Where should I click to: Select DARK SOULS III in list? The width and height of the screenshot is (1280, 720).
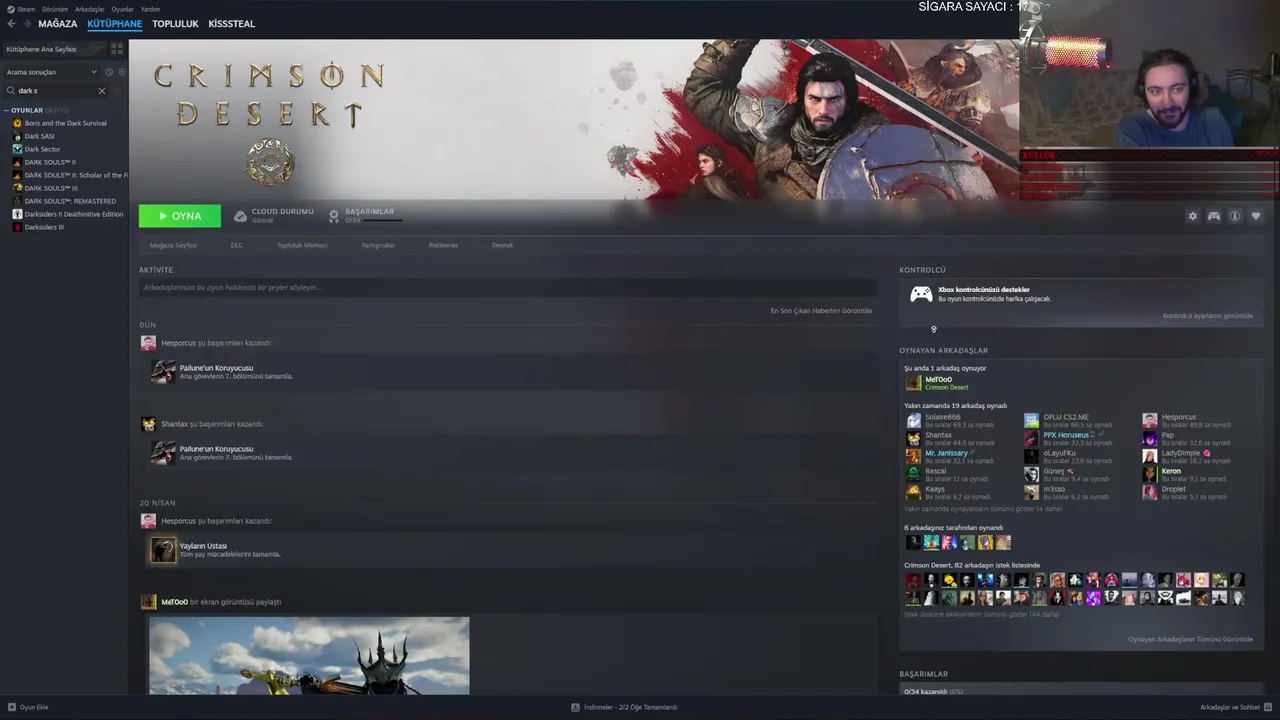click(x=51, y=188)
